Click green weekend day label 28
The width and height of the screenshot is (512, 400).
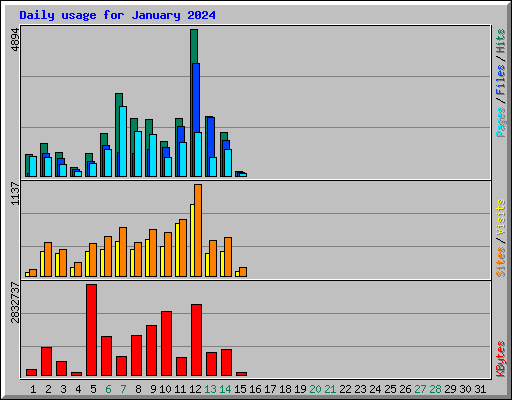click(435, 389)
